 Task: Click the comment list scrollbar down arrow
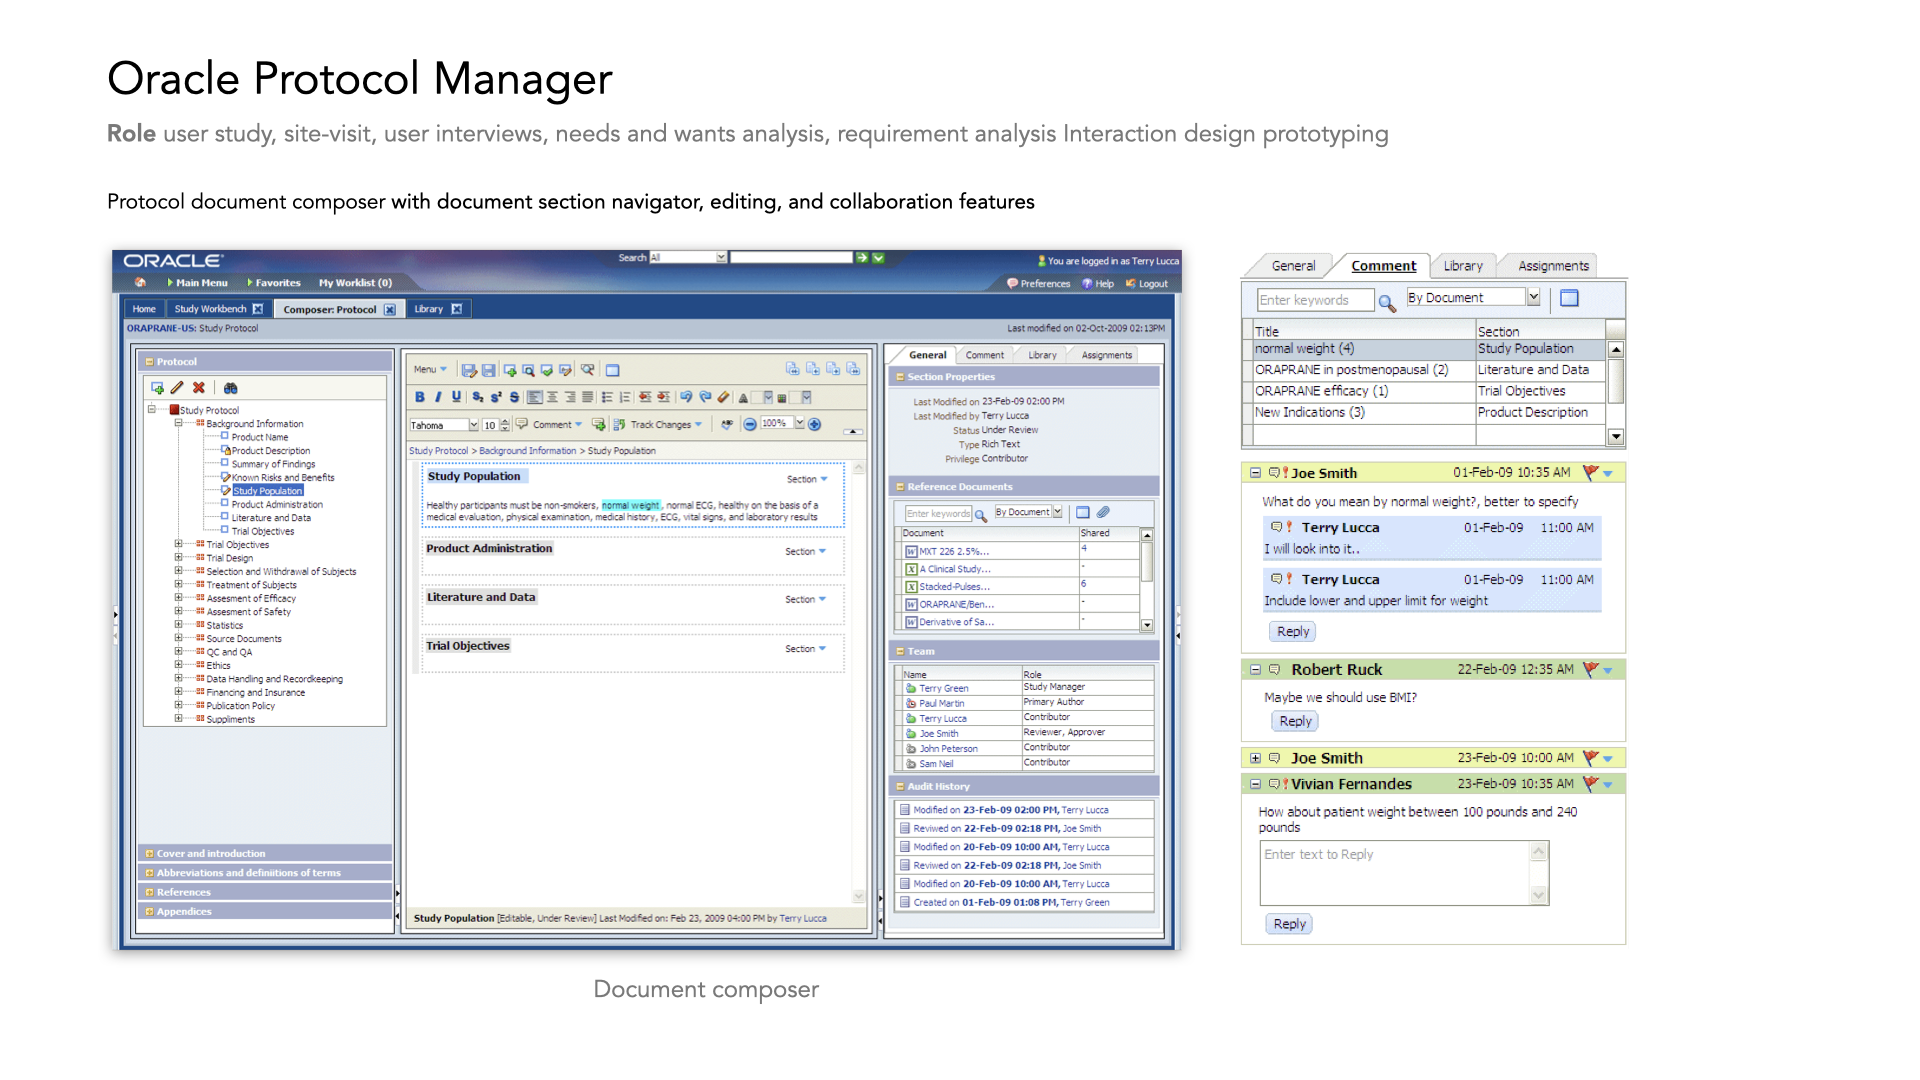pyautogui.click(x=1615, y=437)
